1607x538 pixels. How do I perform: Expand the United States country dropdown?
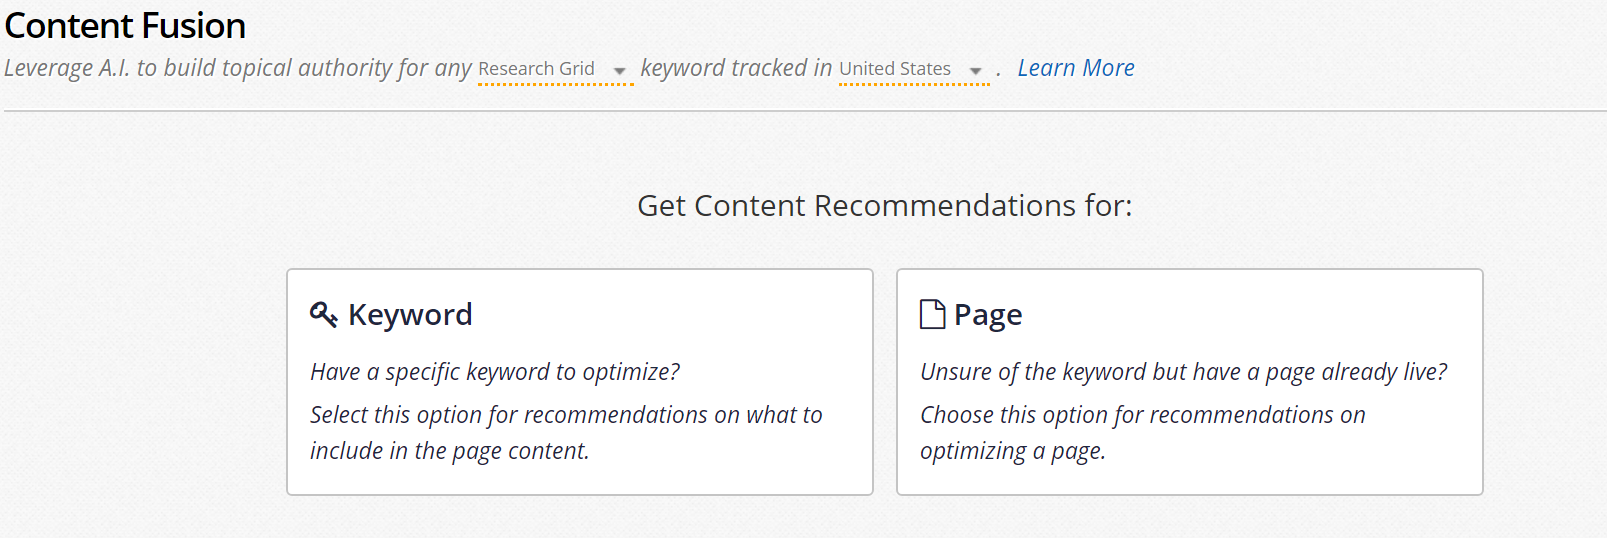pyautogui.click(x=914, y=69)
